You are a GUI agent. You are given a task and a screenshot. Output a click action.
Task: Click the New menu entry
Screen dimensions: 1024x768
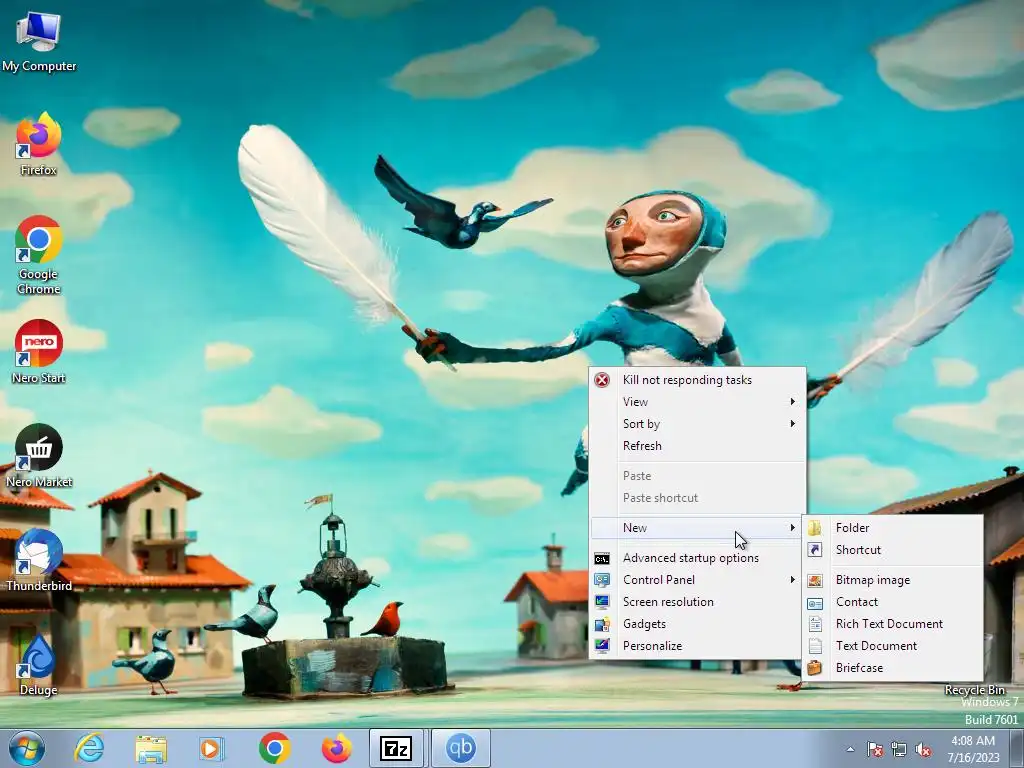[x=697, y=528]
